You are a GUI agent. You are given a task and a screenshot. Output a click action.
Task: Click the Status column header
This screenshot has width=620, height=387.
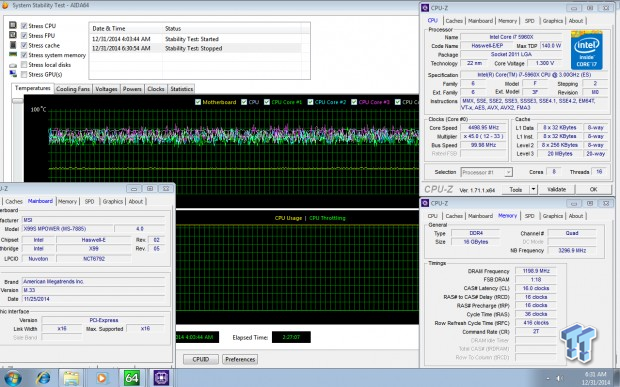[231, 28]
